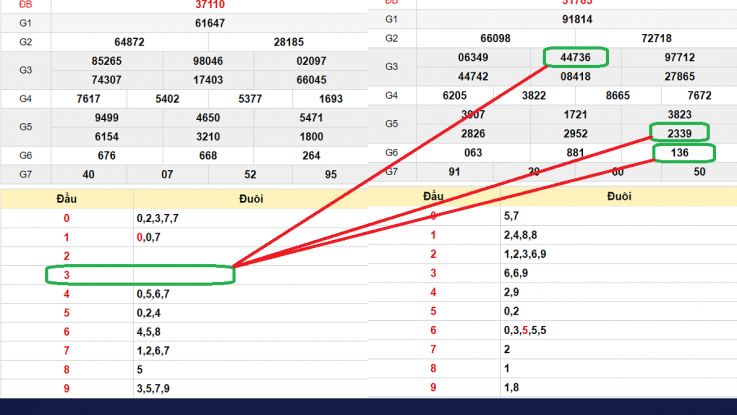The width and height of the screenshot is (737, 415).
Task: Click the highlighted number 2339
Action: (x=679, y=133)
